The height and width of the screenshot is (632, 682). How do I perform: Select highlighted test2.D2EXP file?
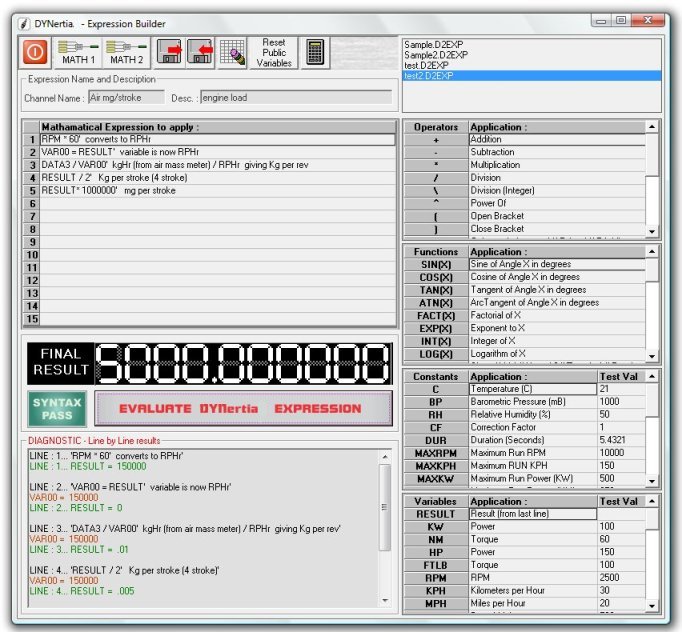pyautogui.click(x=532, y=76)
